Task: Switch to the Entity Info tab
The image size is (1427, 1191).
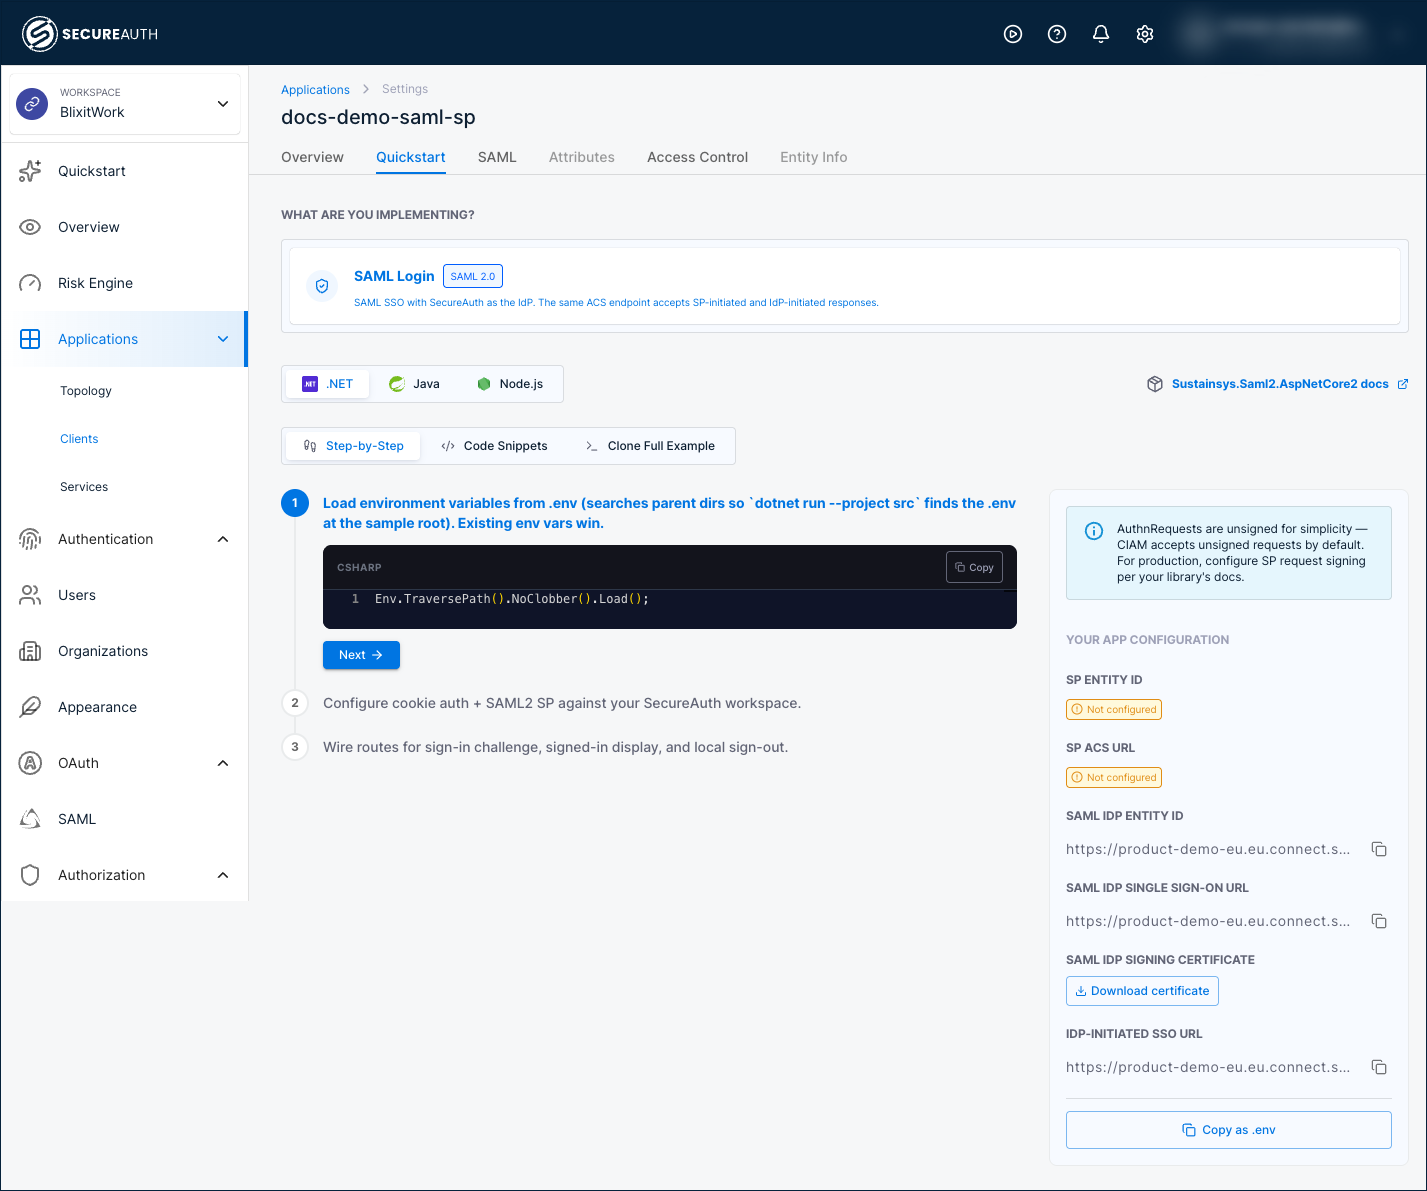Action: (x=813, y=157)
